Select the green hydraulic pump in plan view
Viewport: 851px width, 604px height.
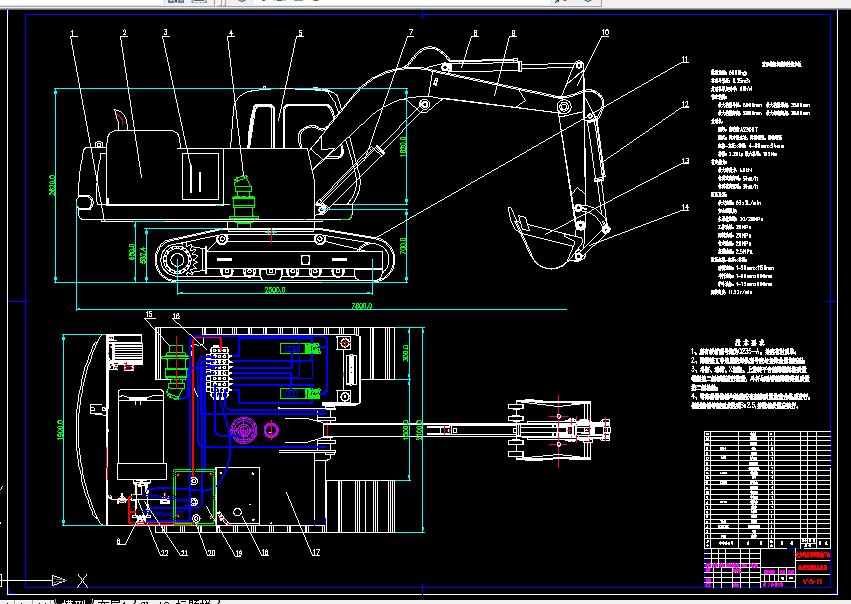pyautogui.click(x=175, y=372)
